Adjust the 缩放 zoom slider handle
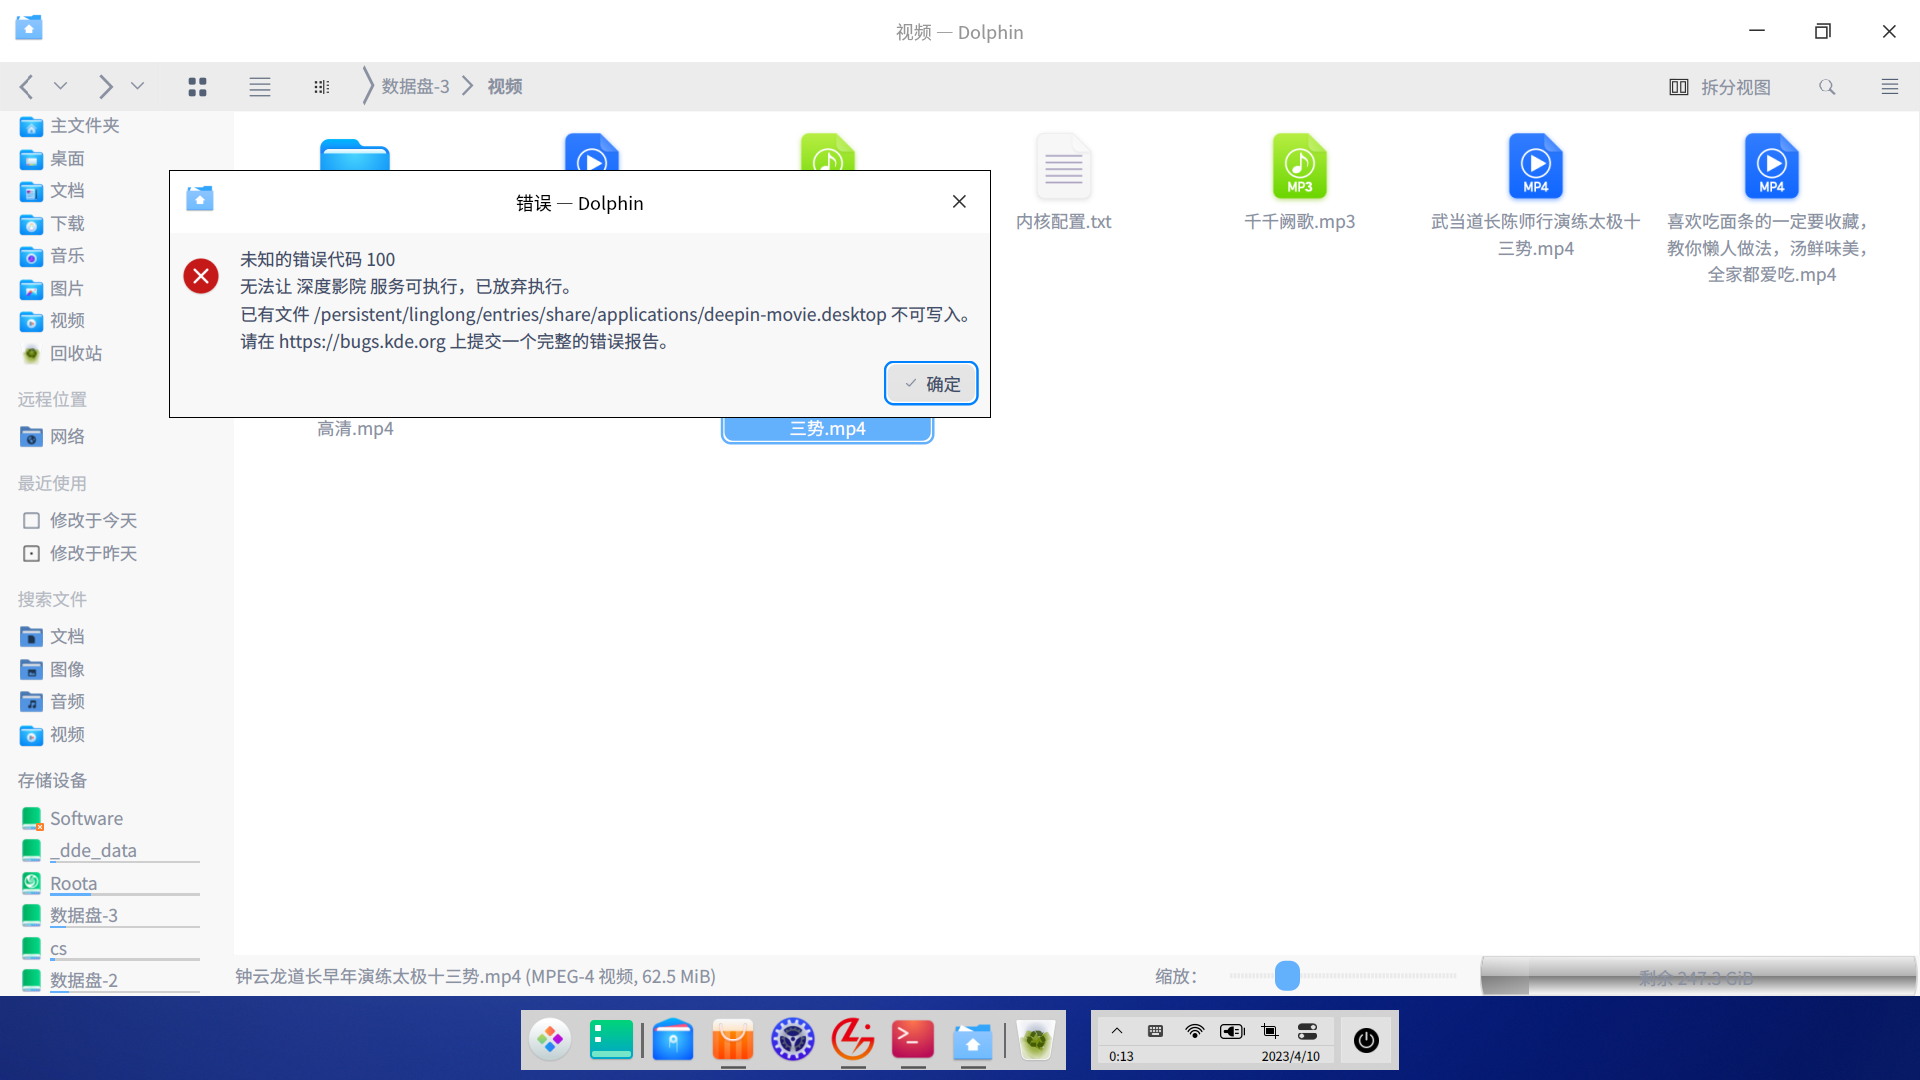Viewport: 1920px width, 1080px height. click(x=1287, y=976)
